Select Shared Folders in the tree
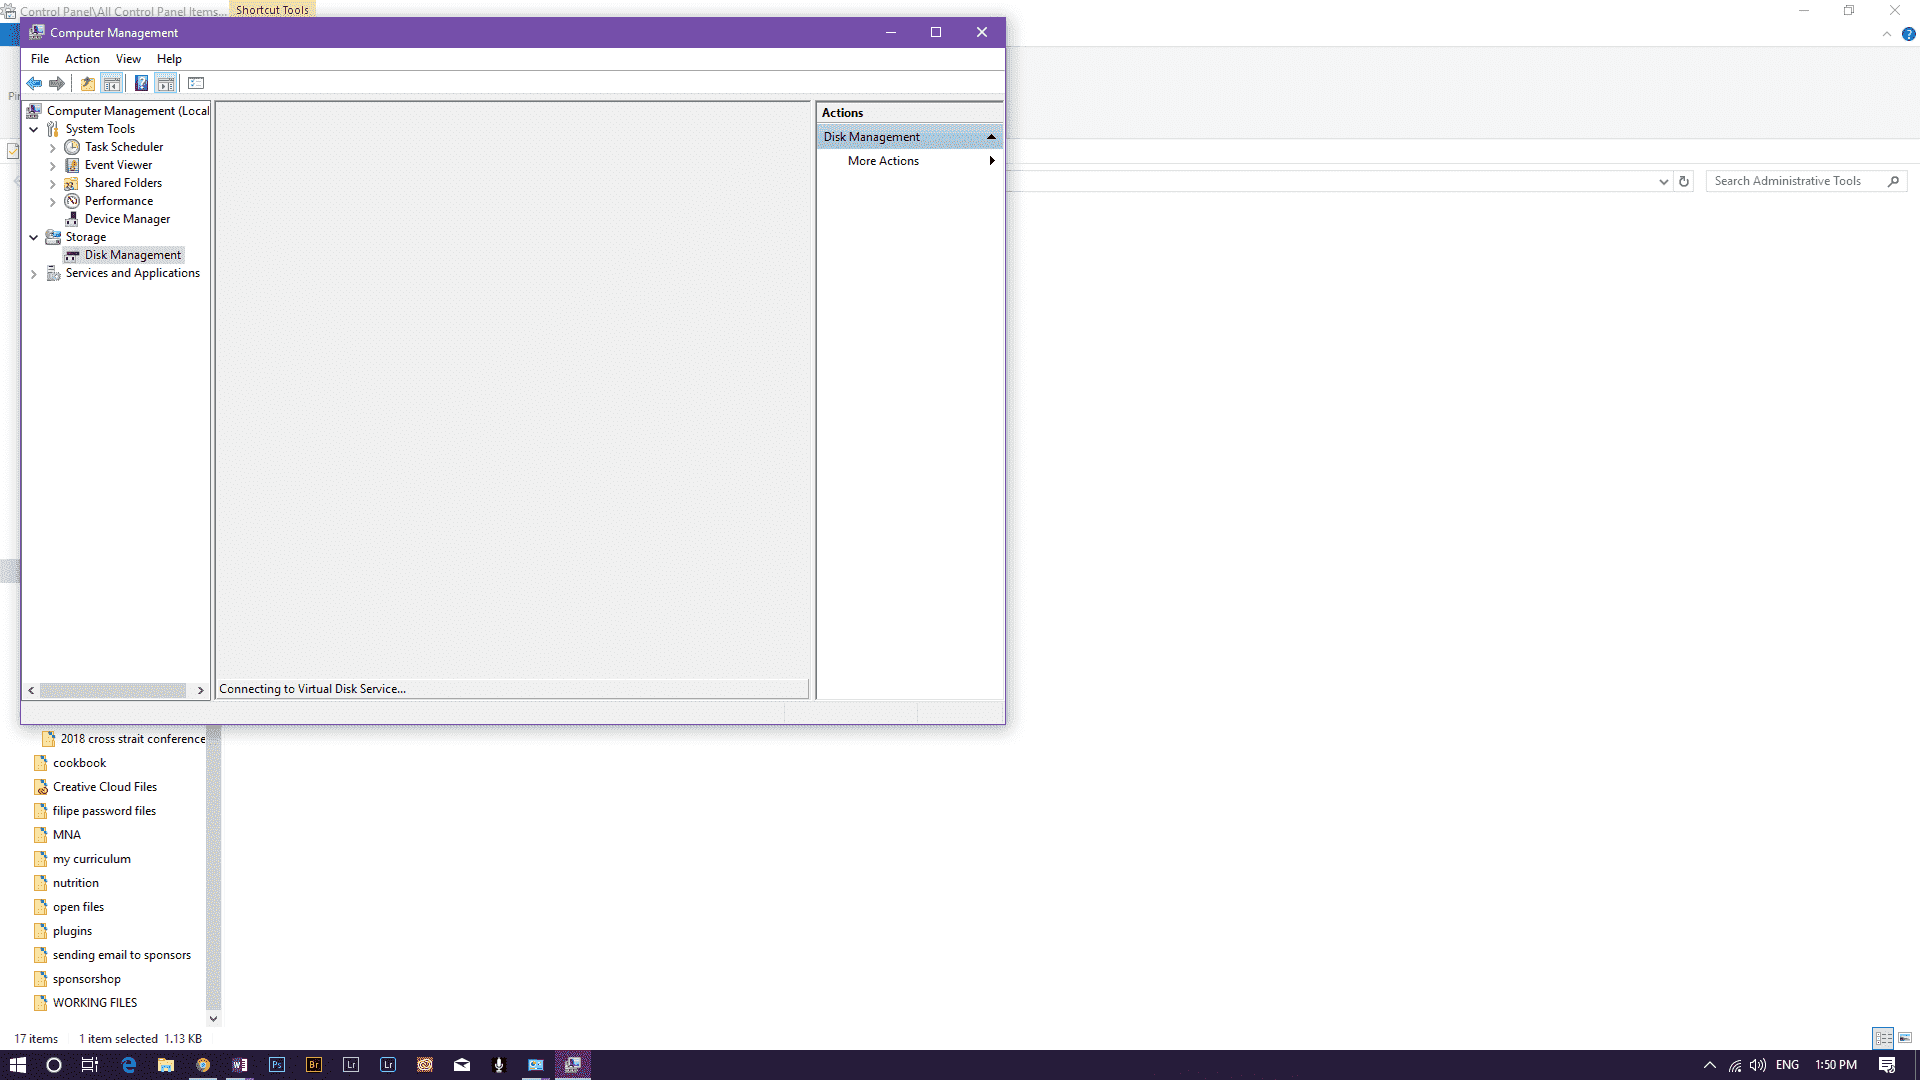Viewport: 1920px width, 1080px height. point(123,183)
